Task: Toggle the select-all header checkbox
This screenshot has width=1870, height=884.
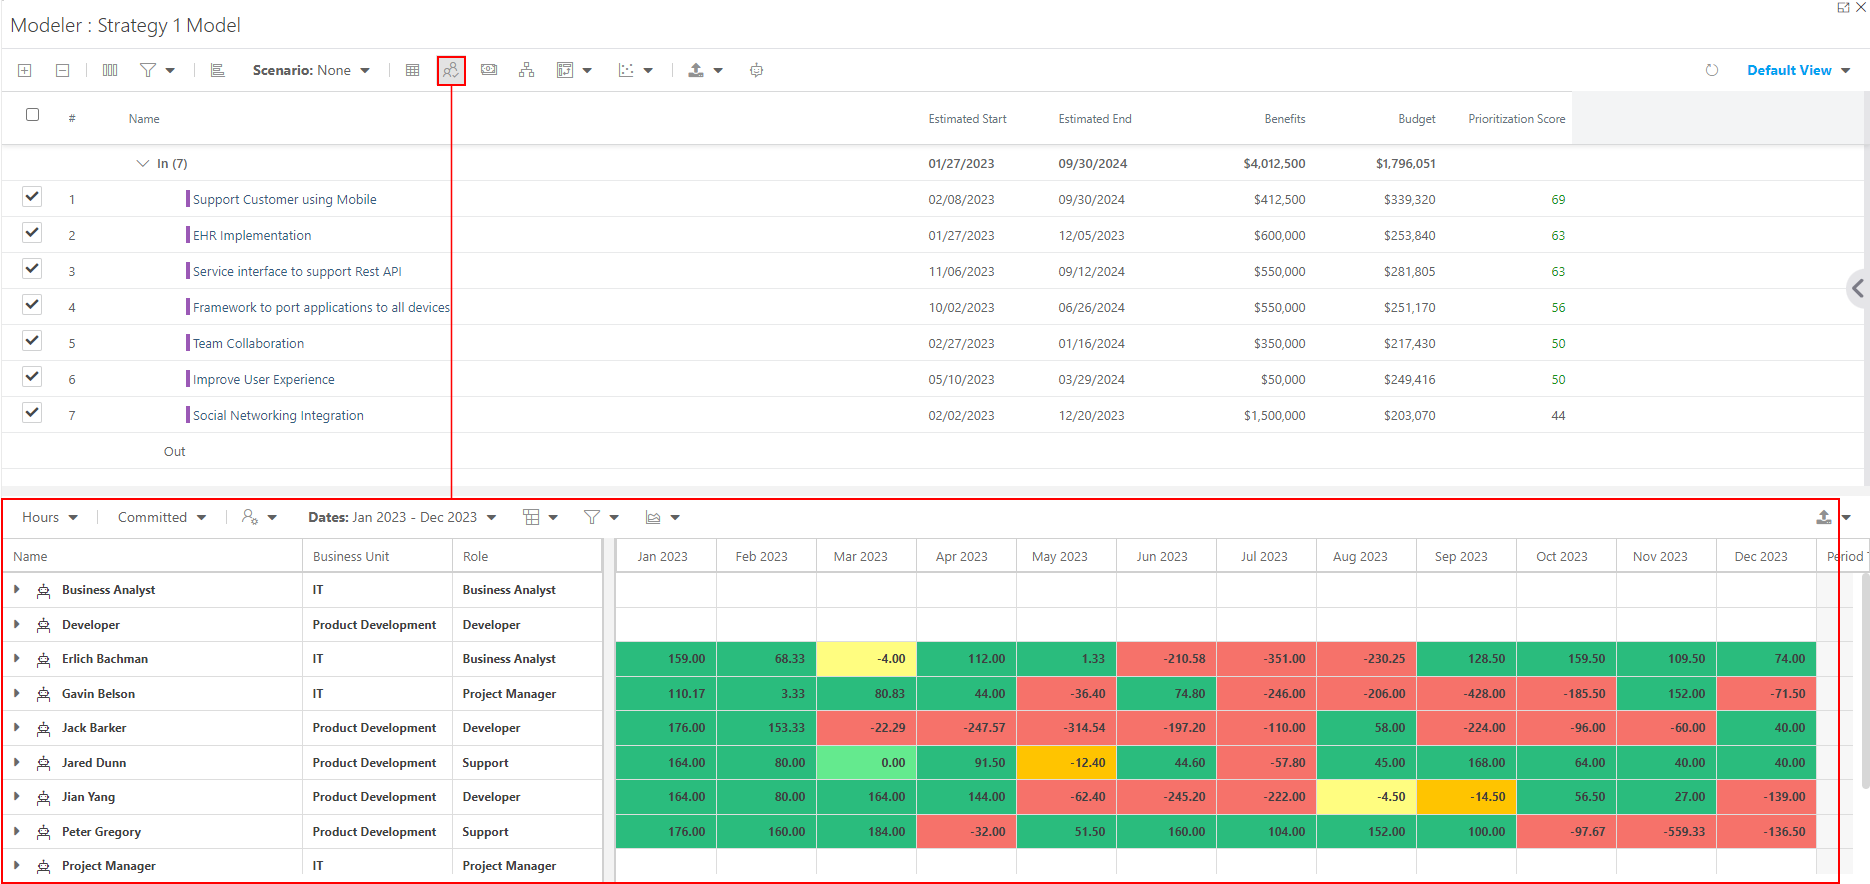Action: coord(32,115)
